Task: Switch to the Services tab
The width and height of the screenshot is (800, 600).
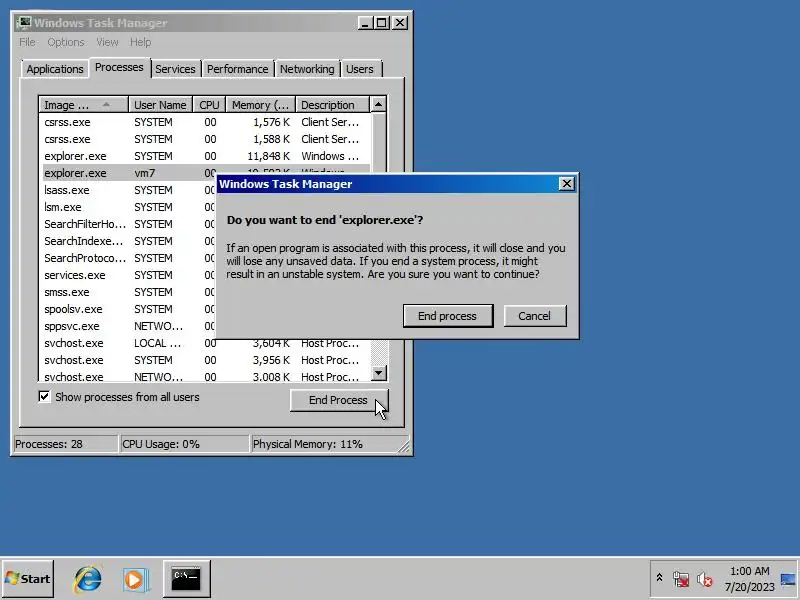Action: pos(175,69)
